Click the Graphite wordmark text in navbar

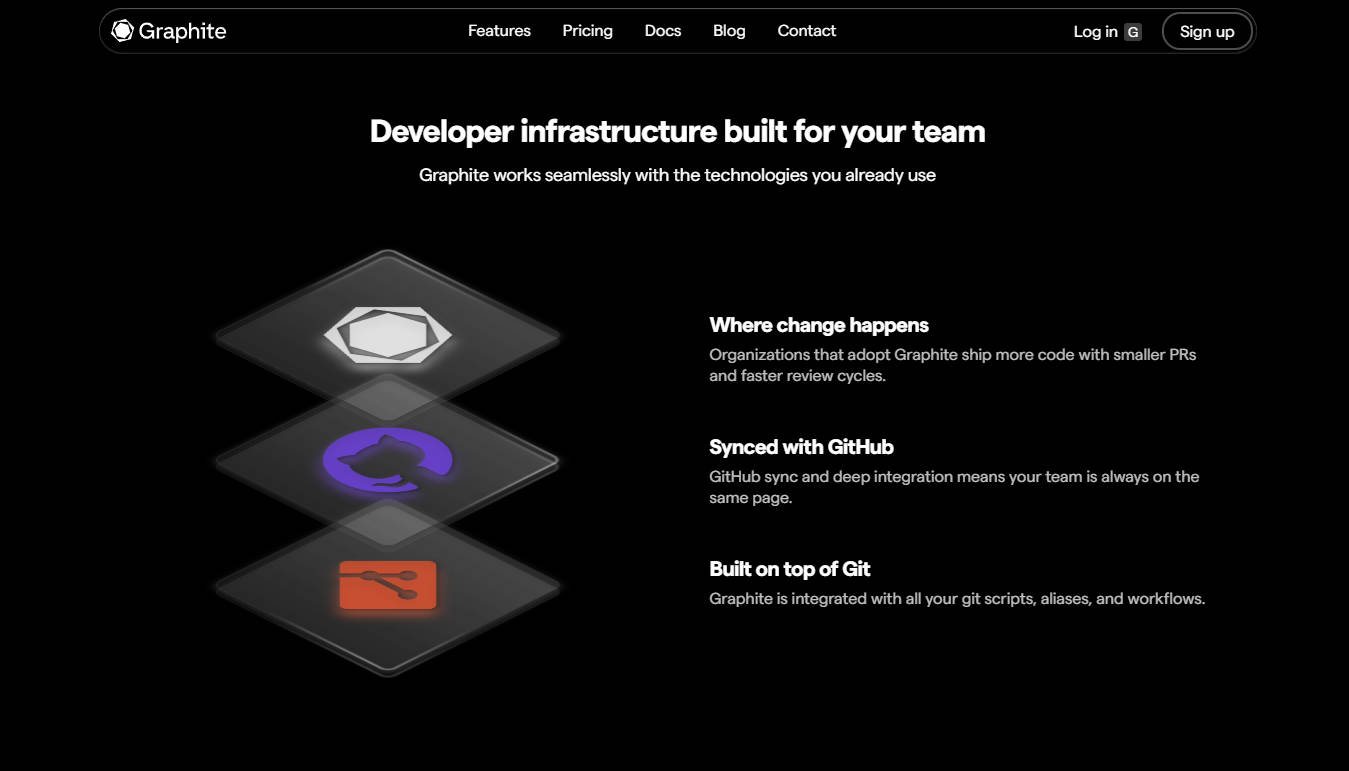182,31
